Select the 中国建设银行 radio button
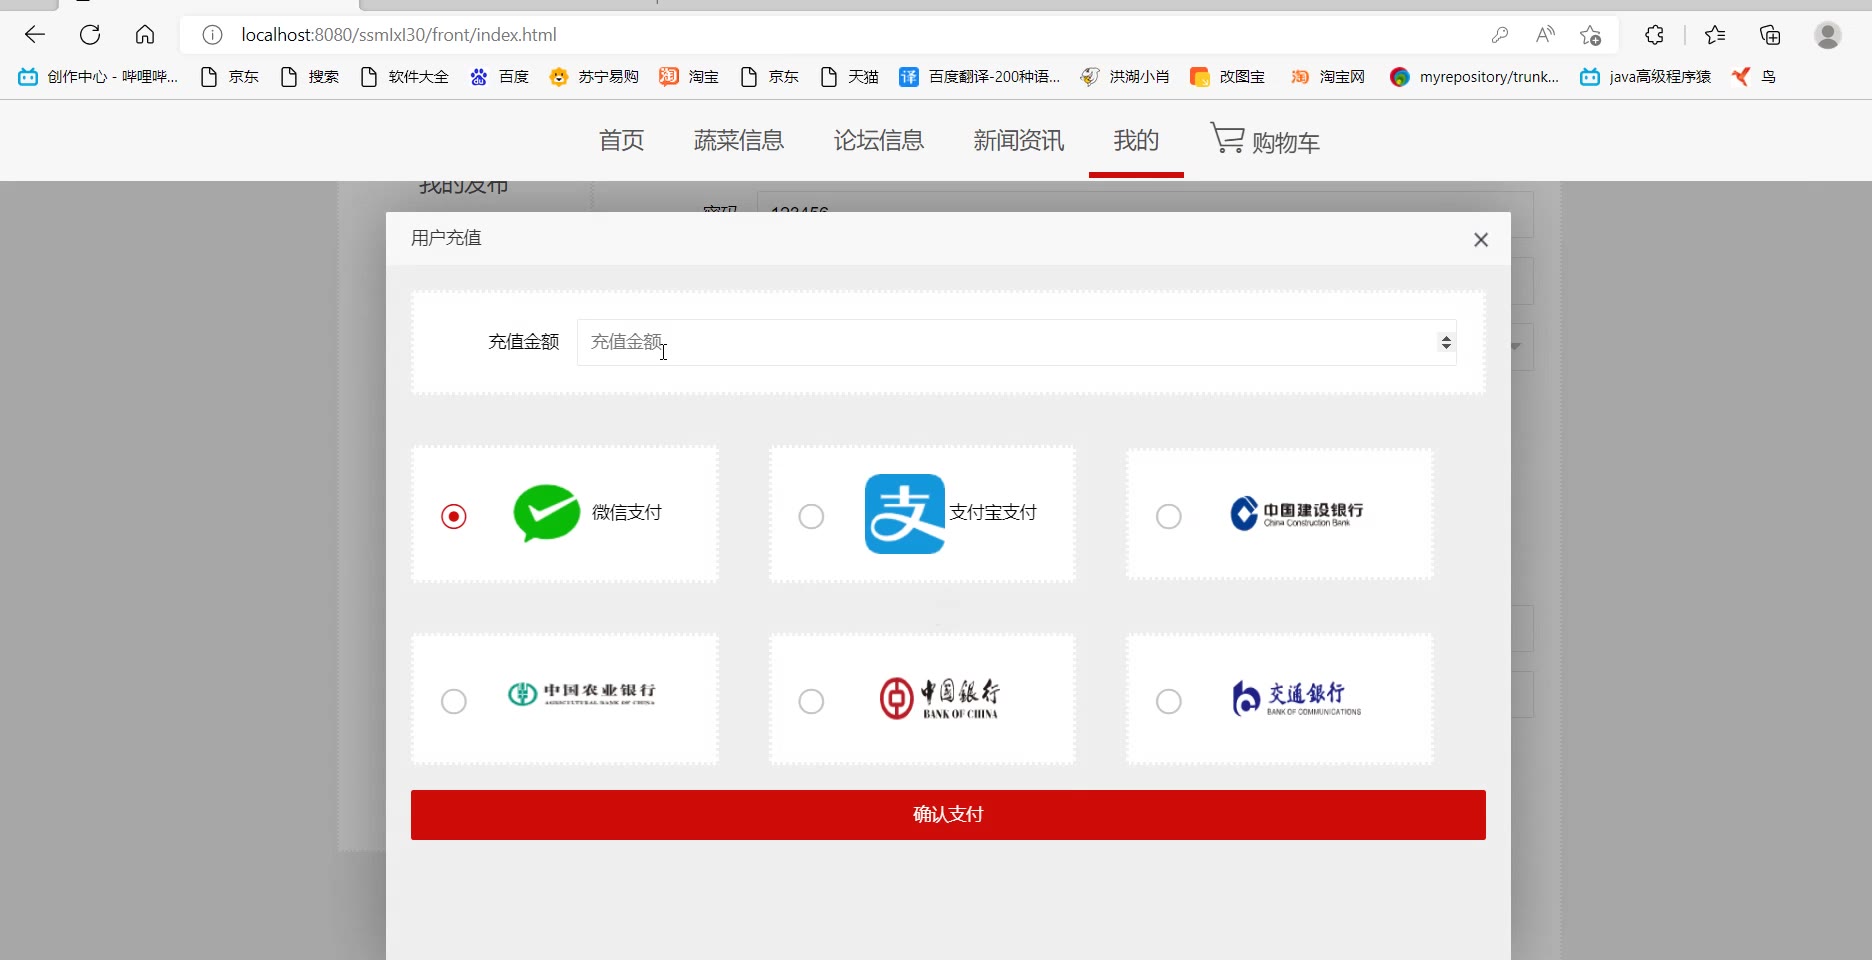 [x=1168, y=516]
